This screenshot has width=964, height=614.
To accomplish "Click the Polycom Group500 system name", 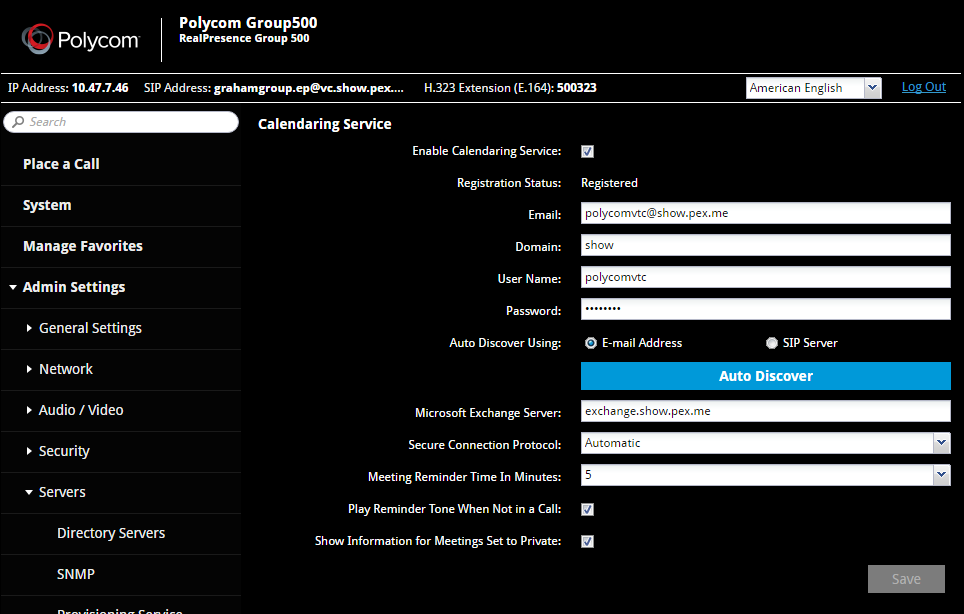I will pos(248,23).
